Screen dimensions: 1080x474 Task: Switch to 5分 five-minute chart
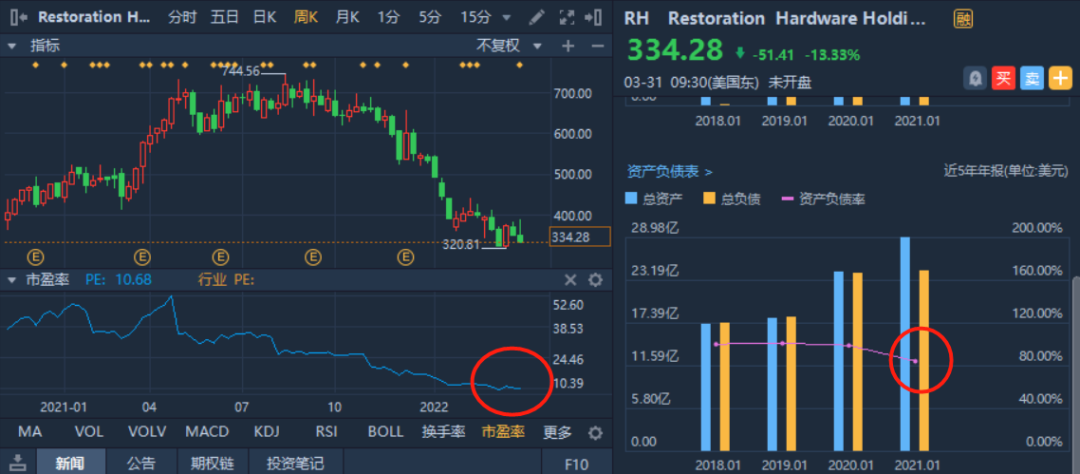click(x=430, y=17)
